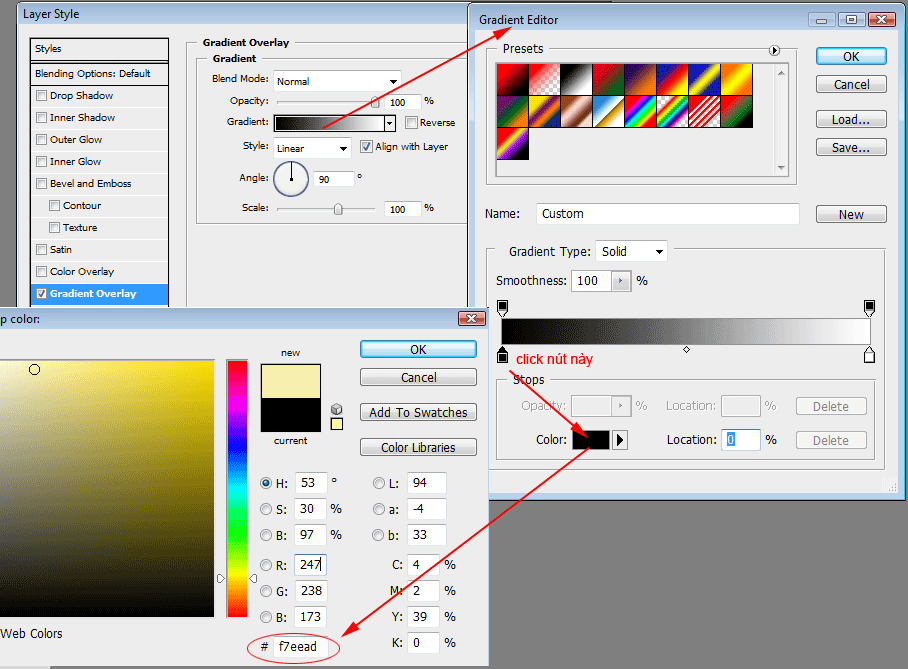Select the L lightness radio button
The height and width of the screenshot is (669, 908).
tap(379, 482)
